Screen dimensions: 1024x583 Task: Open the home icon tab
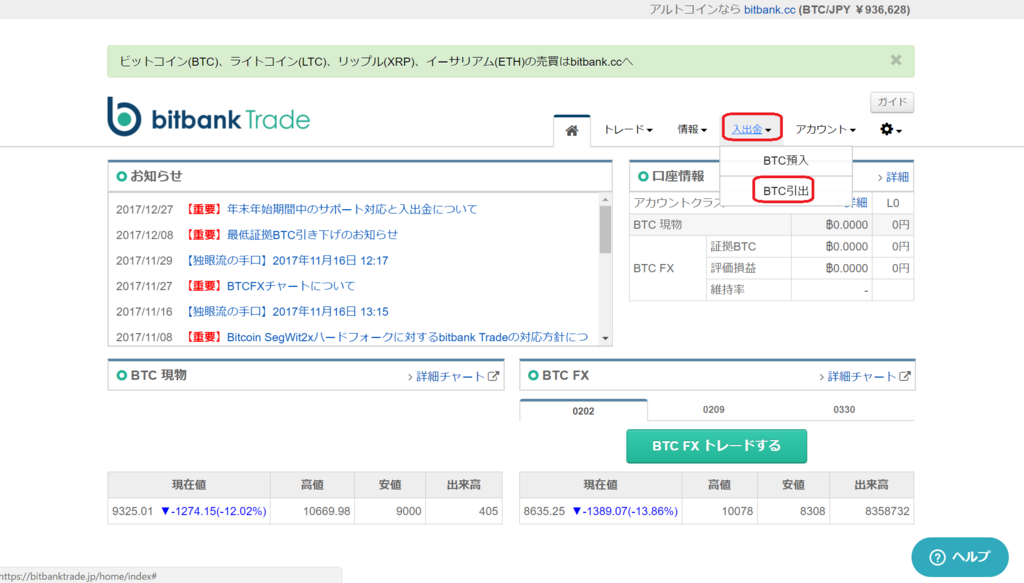(571, 130)
